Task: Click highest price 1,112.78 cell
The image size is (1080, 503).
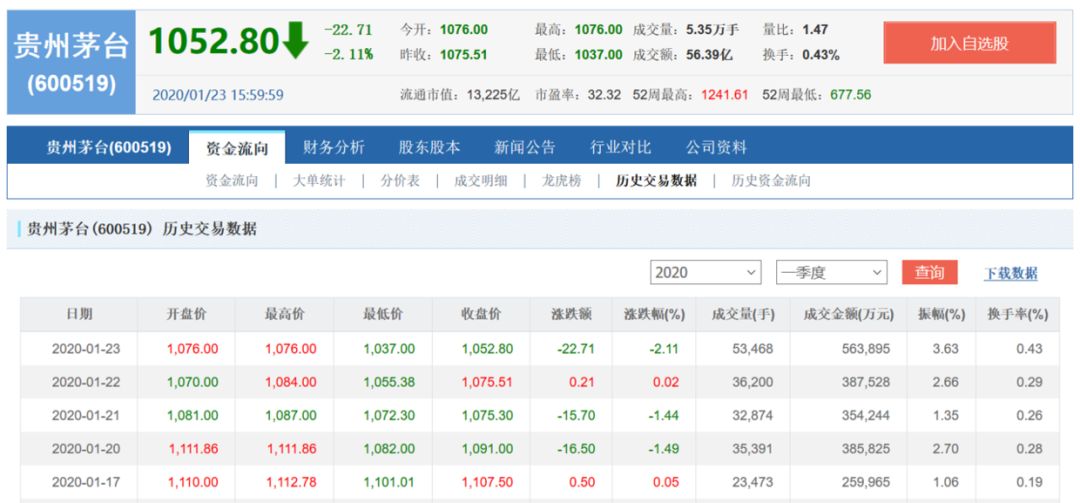Action: 291,482
